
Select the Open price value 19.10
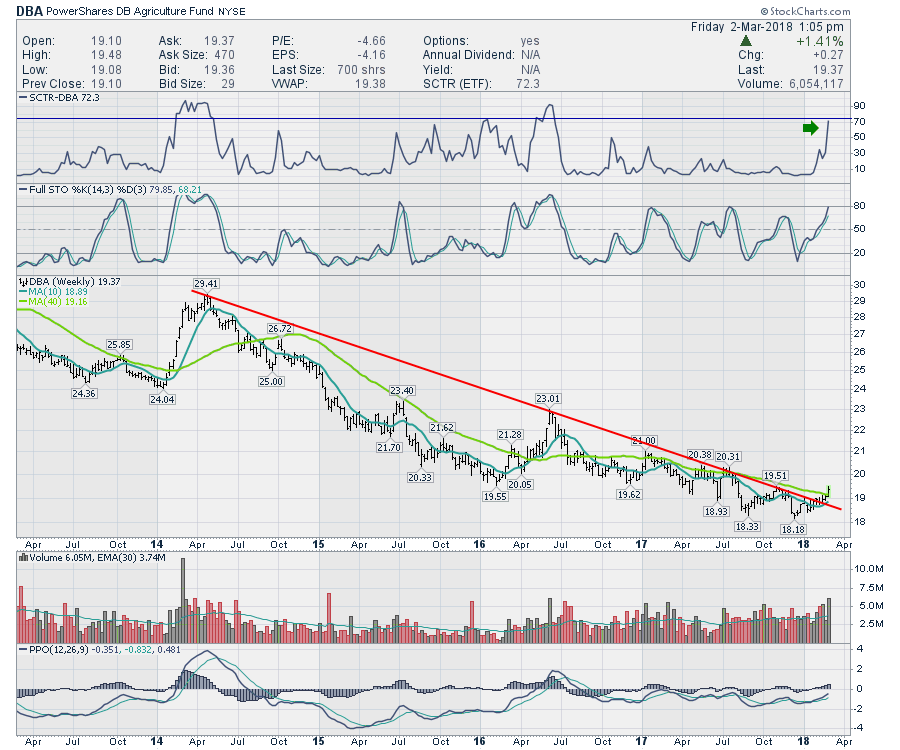106,41
